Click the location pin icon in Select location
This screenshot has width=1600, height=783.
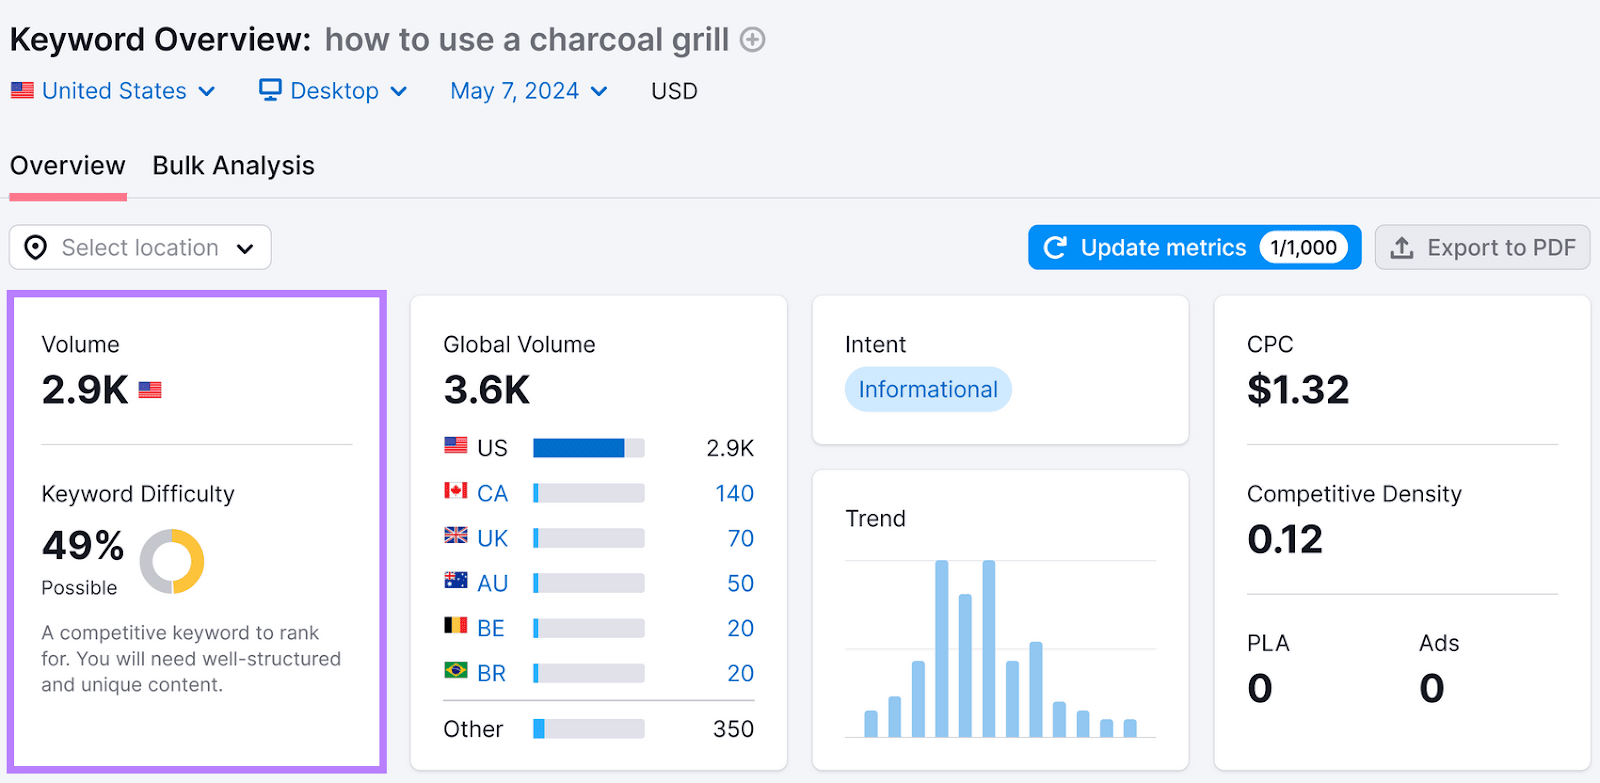point(35,247)
